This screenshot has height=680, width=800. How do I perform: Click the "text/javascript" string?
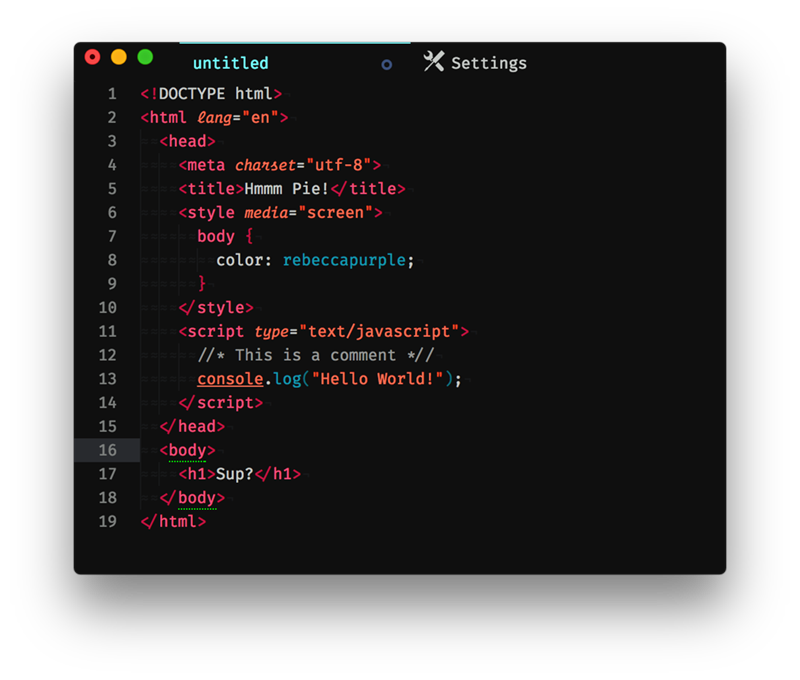(x=380, y=332)
